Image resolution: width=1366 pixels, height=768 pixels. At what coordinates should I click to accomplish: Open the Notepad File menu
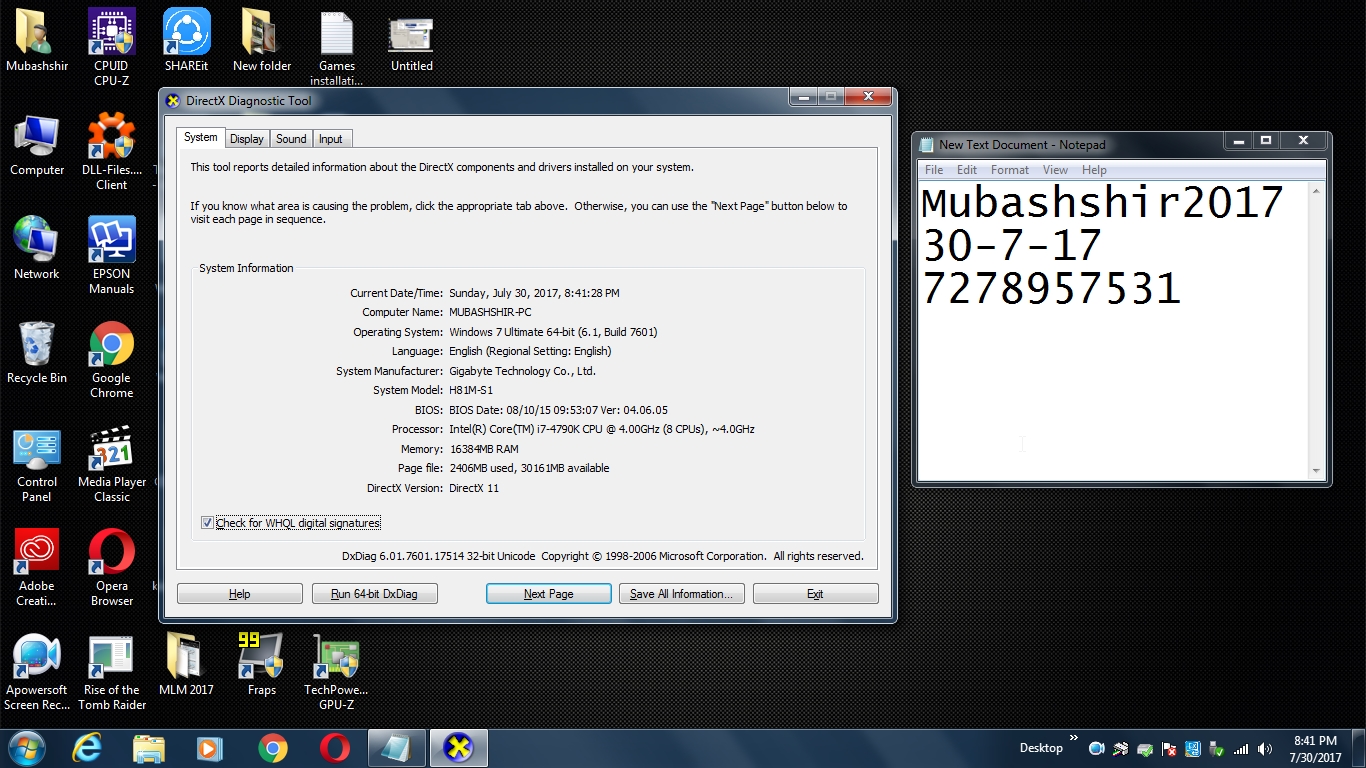(x=934, y=170)
